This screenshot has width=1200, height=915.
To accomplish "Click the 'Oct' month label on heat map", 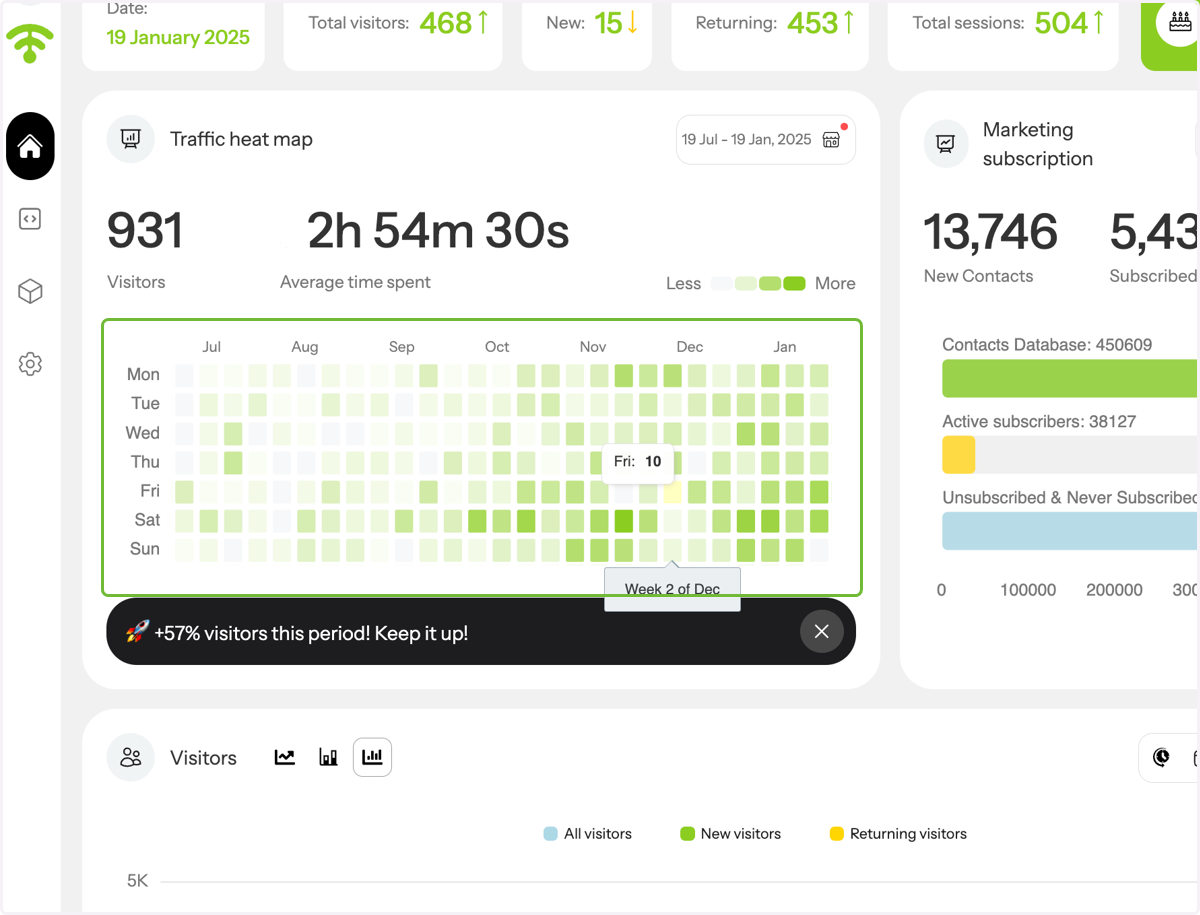I will pyautogui.click(x=497, y=347).
